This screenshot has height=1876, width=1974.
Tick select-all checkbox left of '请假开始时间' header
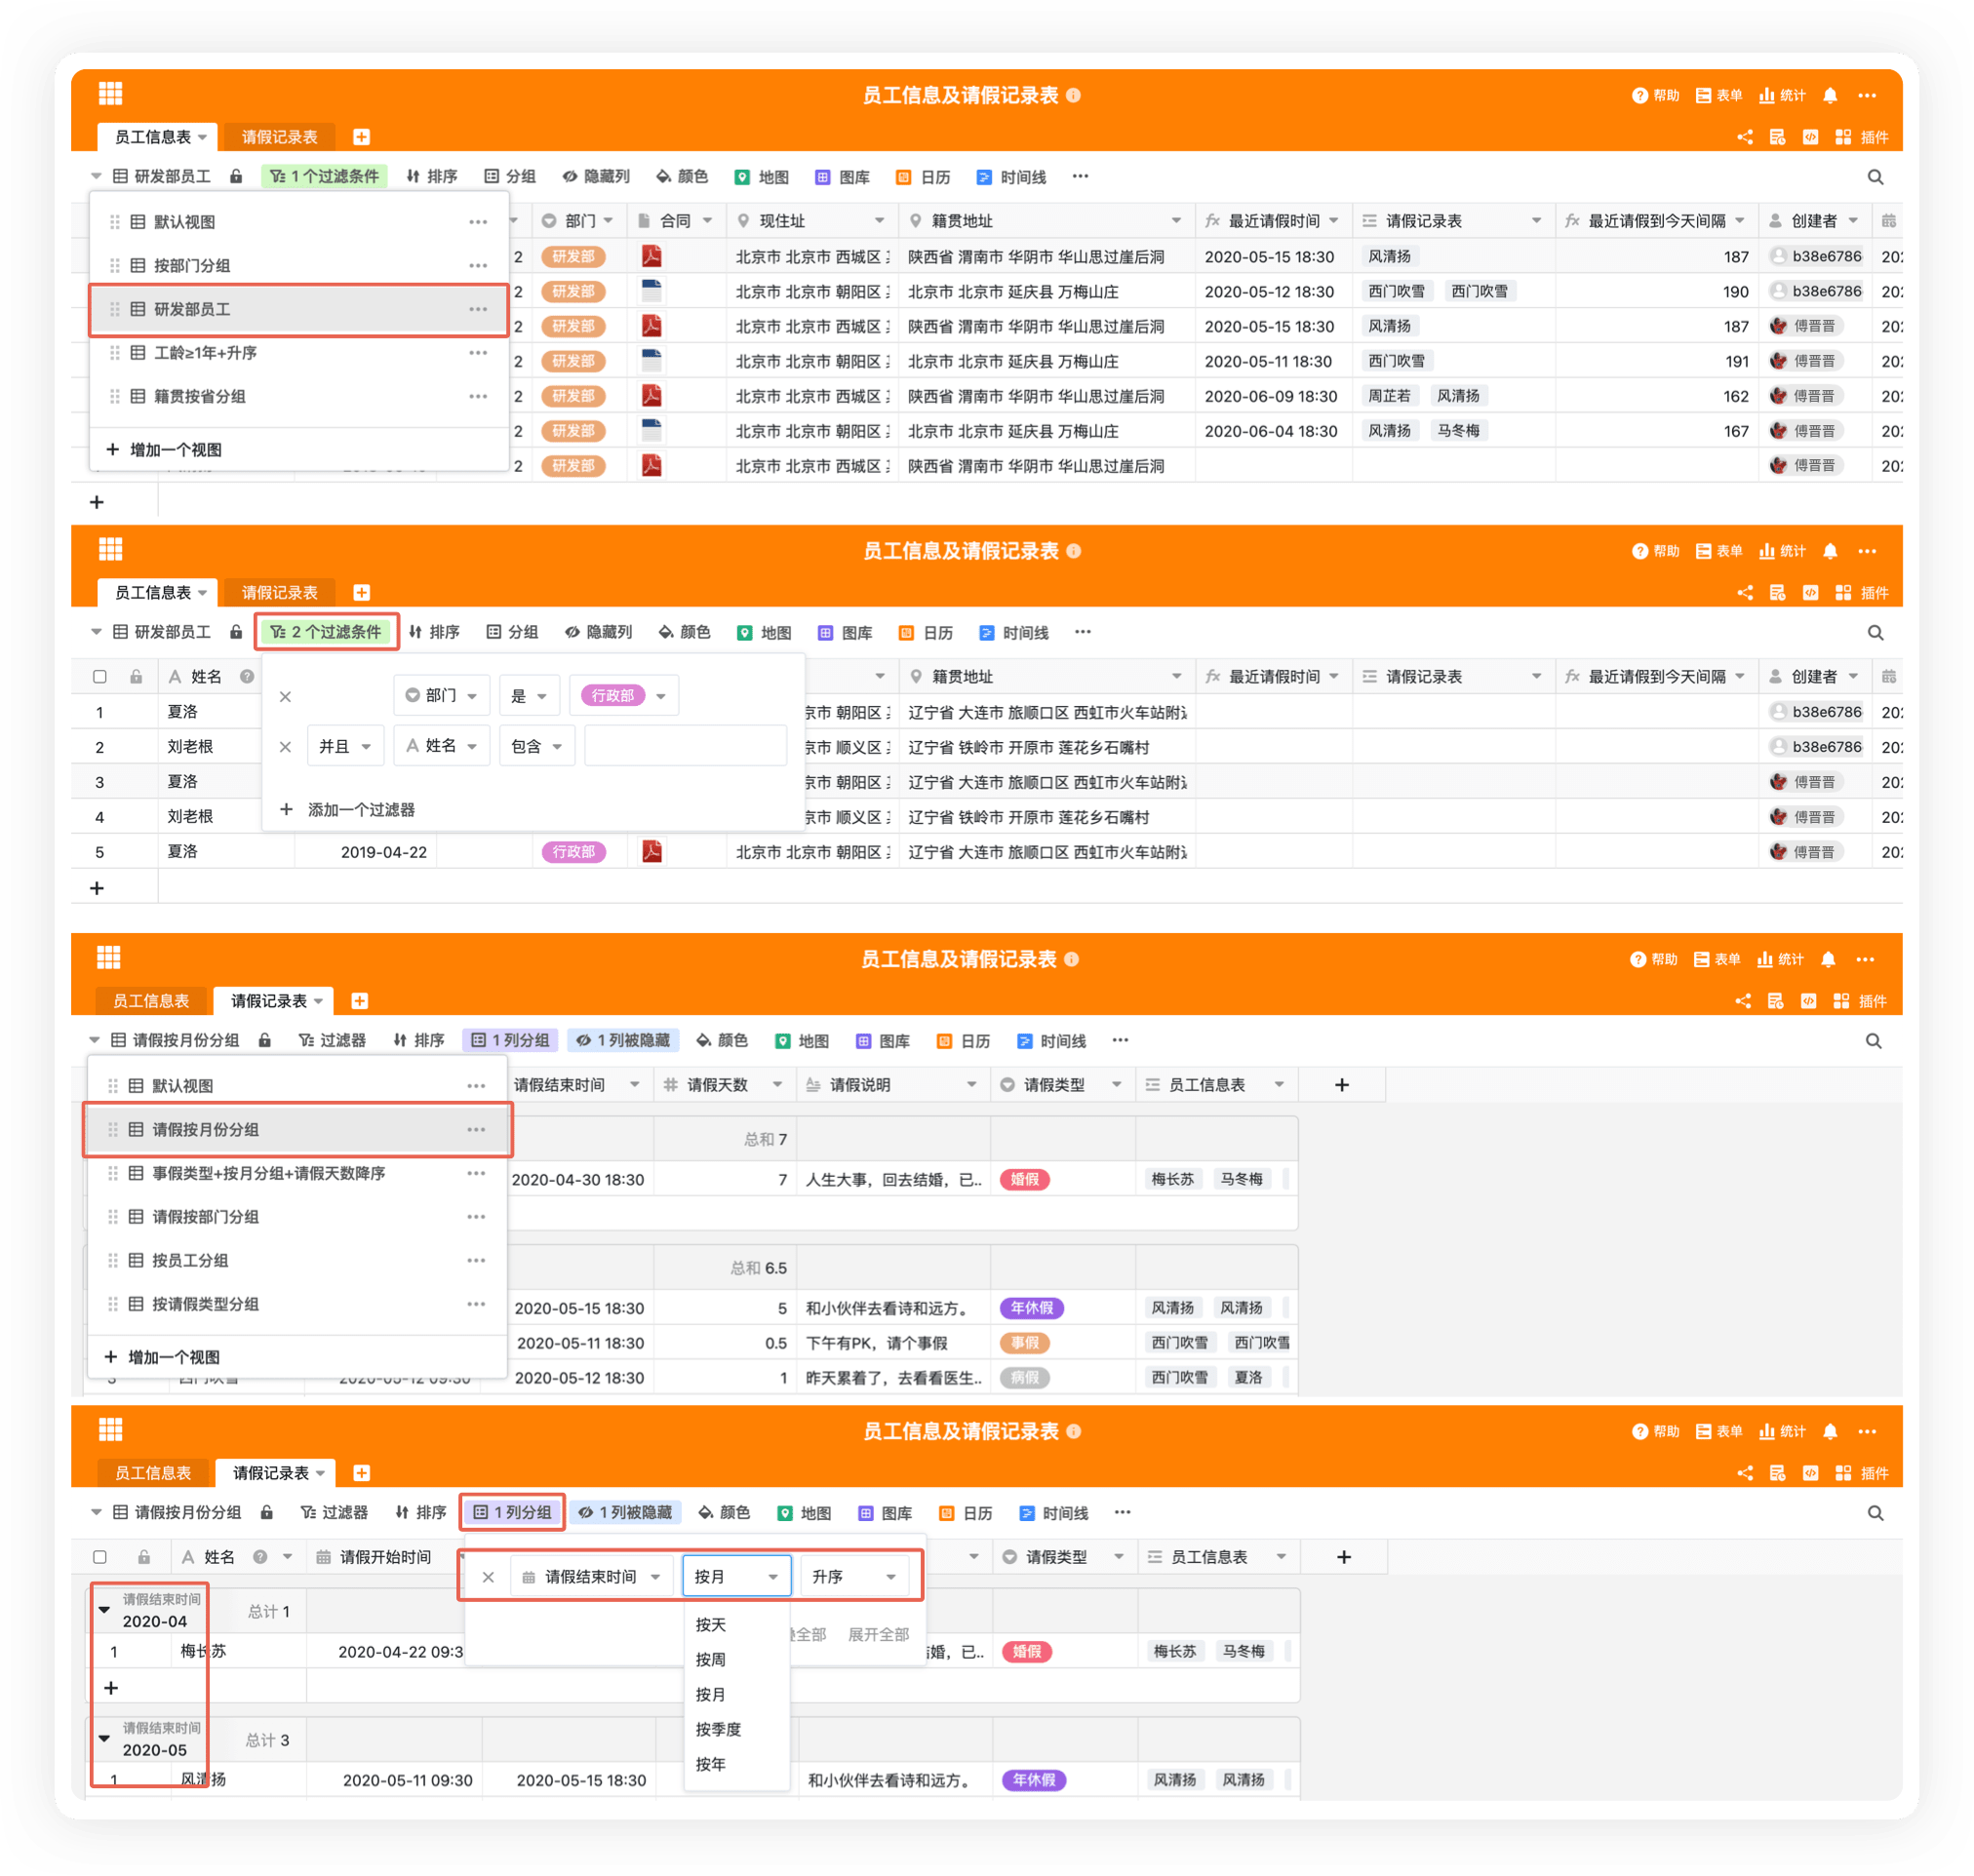click(100, 1557)
